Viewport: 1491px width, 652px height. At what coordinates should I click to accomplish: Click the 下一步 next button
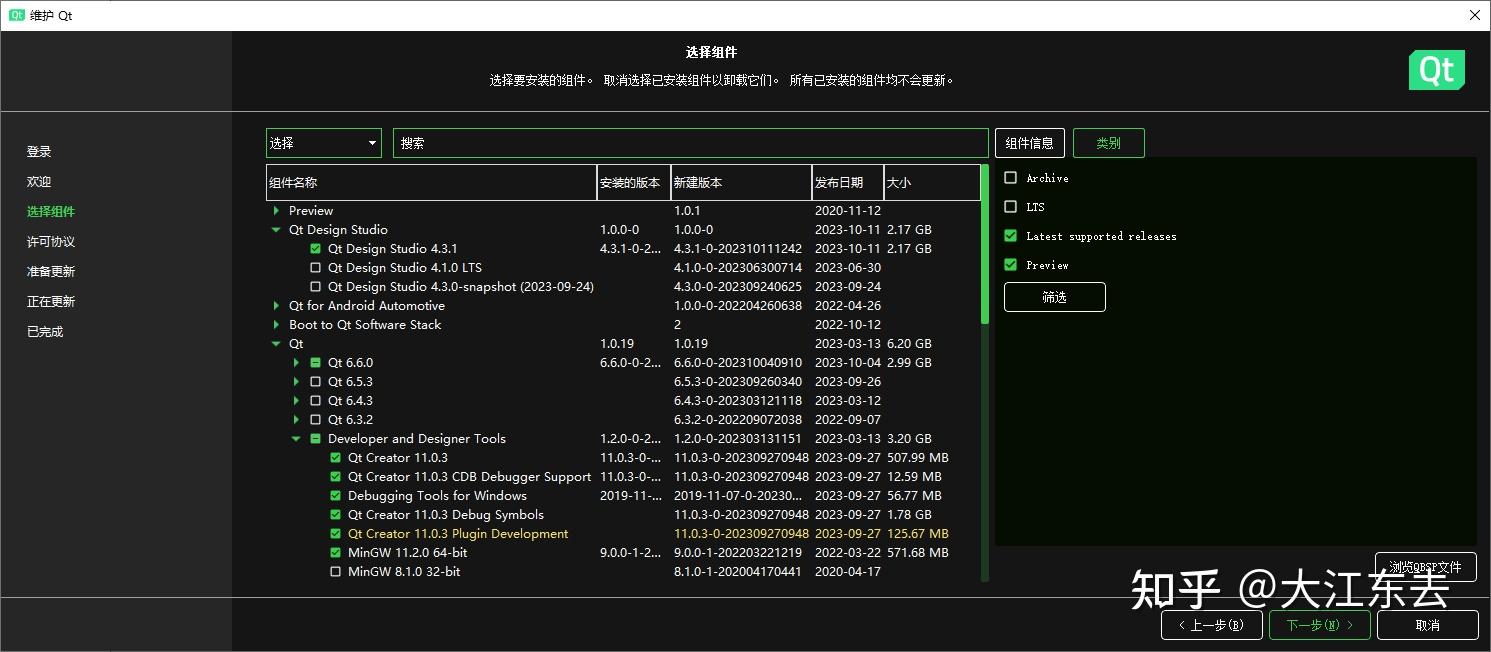tap(1319, 624)
